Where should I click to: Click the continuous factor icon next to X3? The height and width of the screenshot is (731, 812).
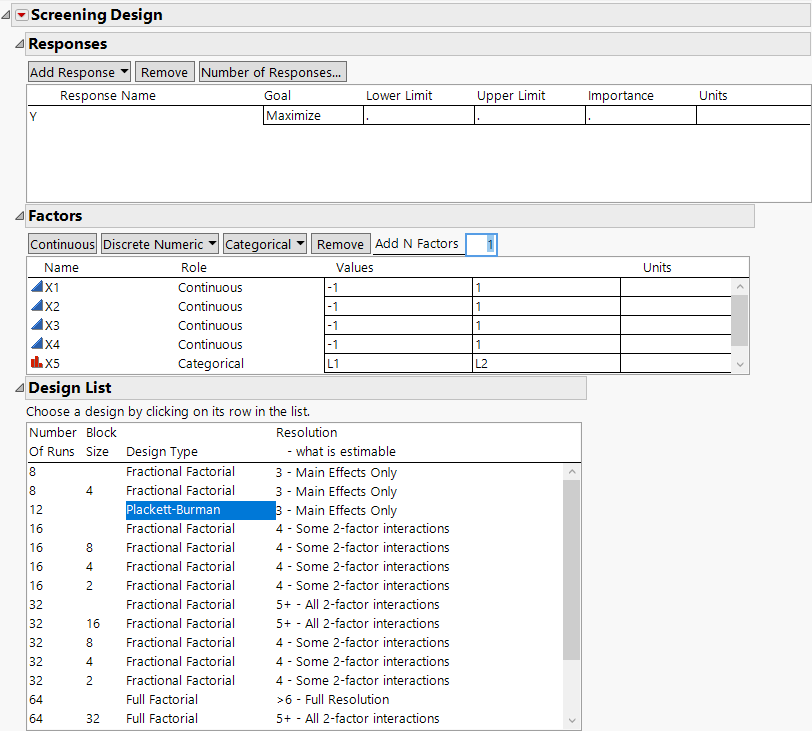35,325
